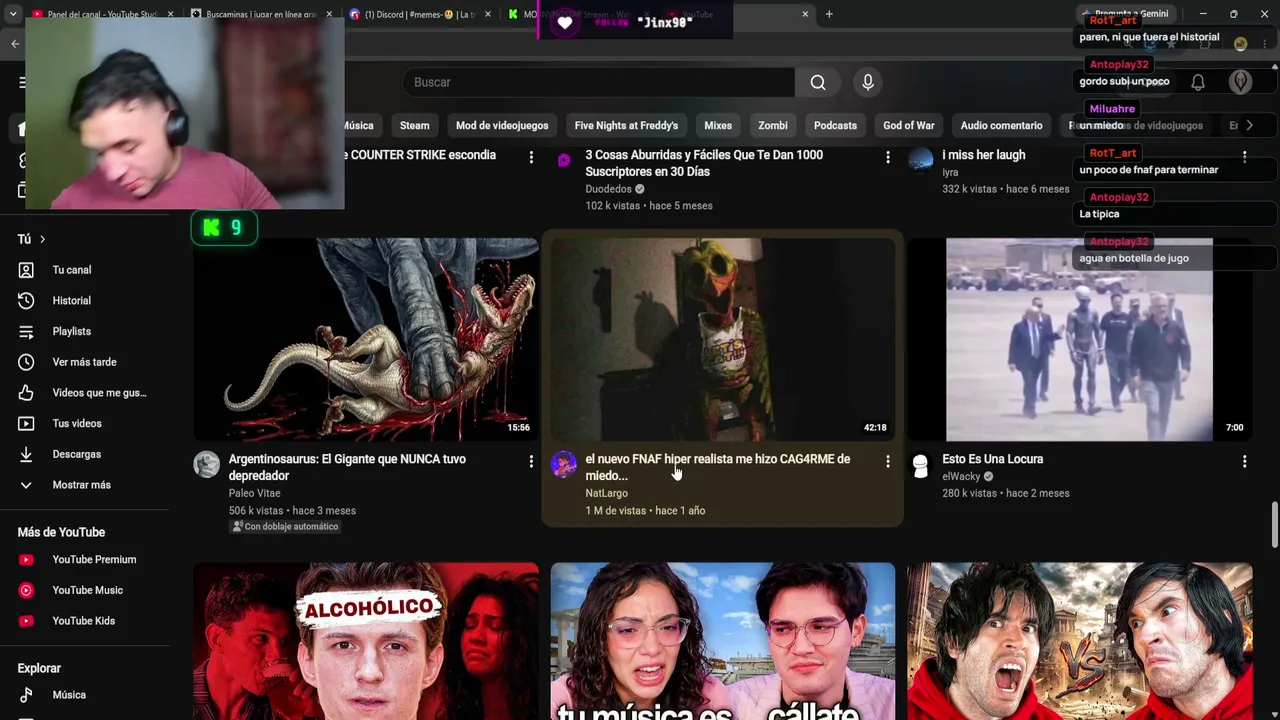The image size is (1280, 720).
Task: Select the Steam category chip
Action: 414,125
